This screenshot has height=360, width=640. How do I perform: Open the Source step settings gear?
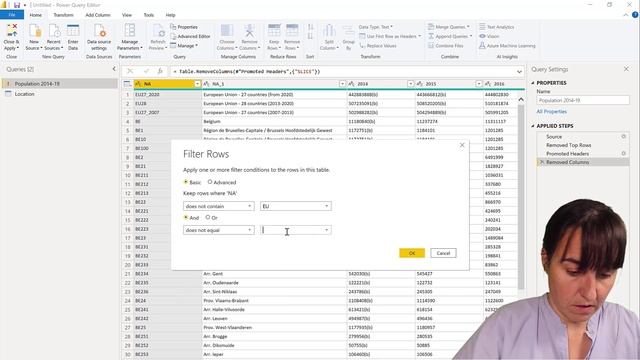click(x=624, y=137)
